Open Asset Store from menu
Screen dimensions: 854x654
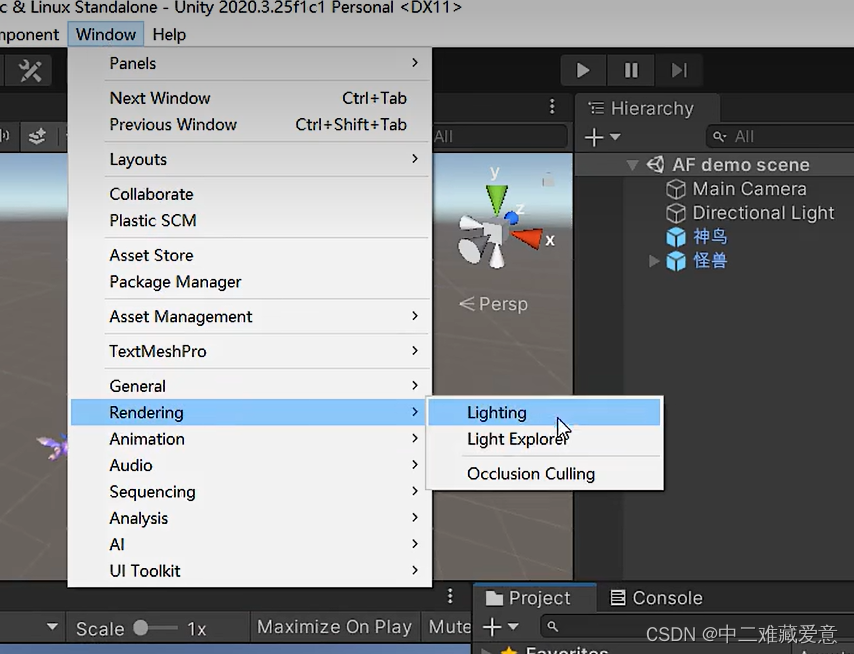click(x=251, y=255)
